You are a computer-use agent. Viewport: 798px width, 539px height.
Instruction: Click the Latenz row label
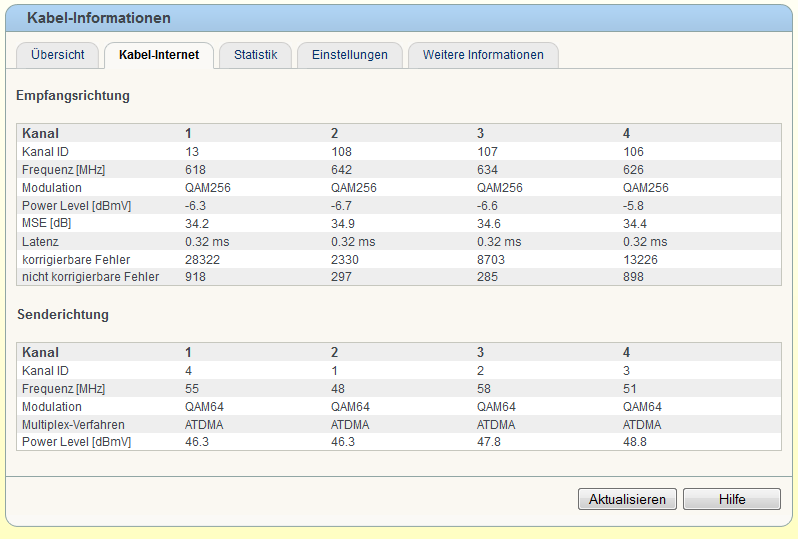coord(40,241)
